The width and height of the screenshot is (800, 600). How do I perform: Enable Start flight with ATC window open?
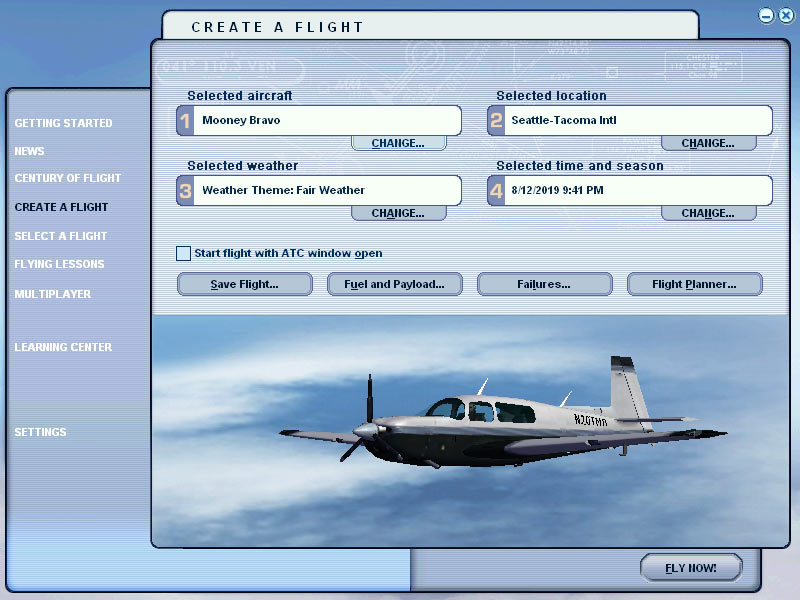tap(183, 253)
